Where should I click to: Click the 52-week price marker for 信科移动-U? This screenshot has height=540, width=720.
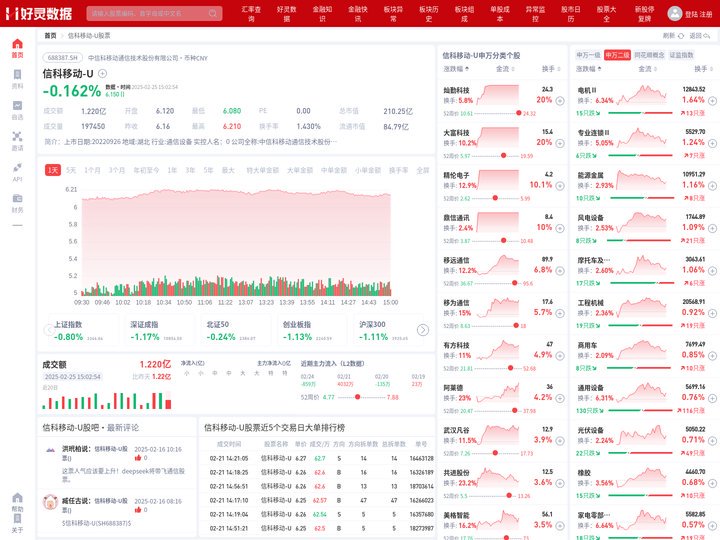[357, 397]
